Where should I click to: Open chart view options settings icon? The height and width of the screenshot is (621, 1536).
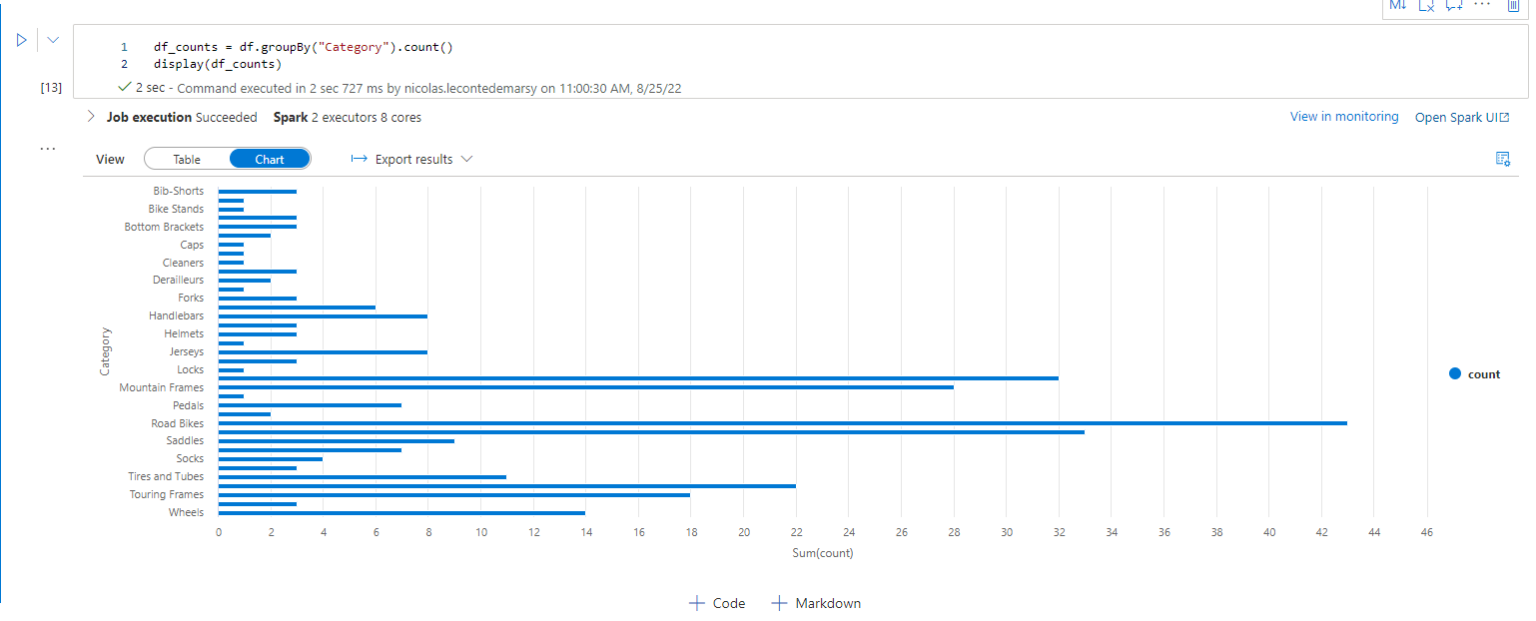pyautogui.click(x=1502, y=159)
